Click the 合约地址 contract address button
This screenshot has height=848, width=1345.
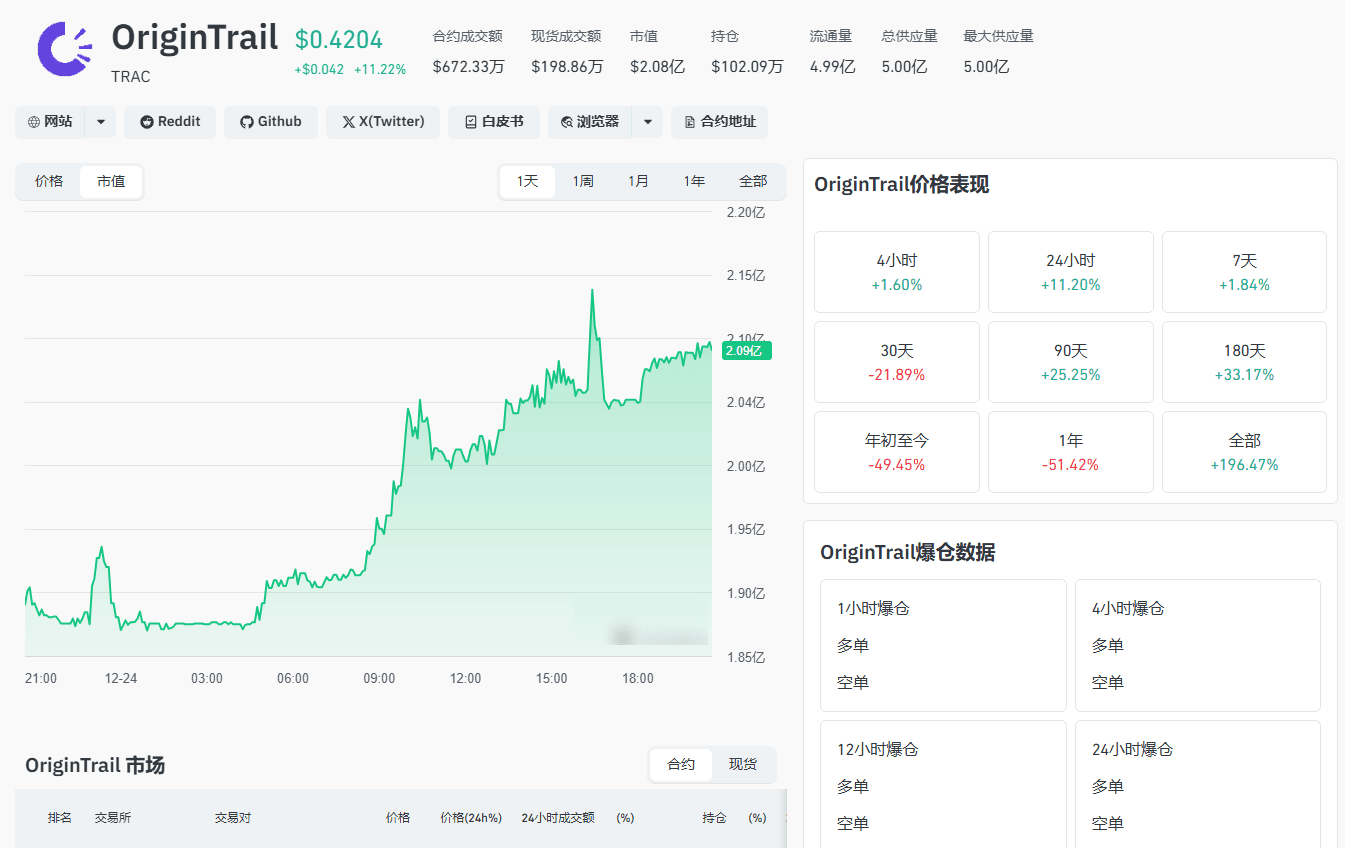coord(719,122)
